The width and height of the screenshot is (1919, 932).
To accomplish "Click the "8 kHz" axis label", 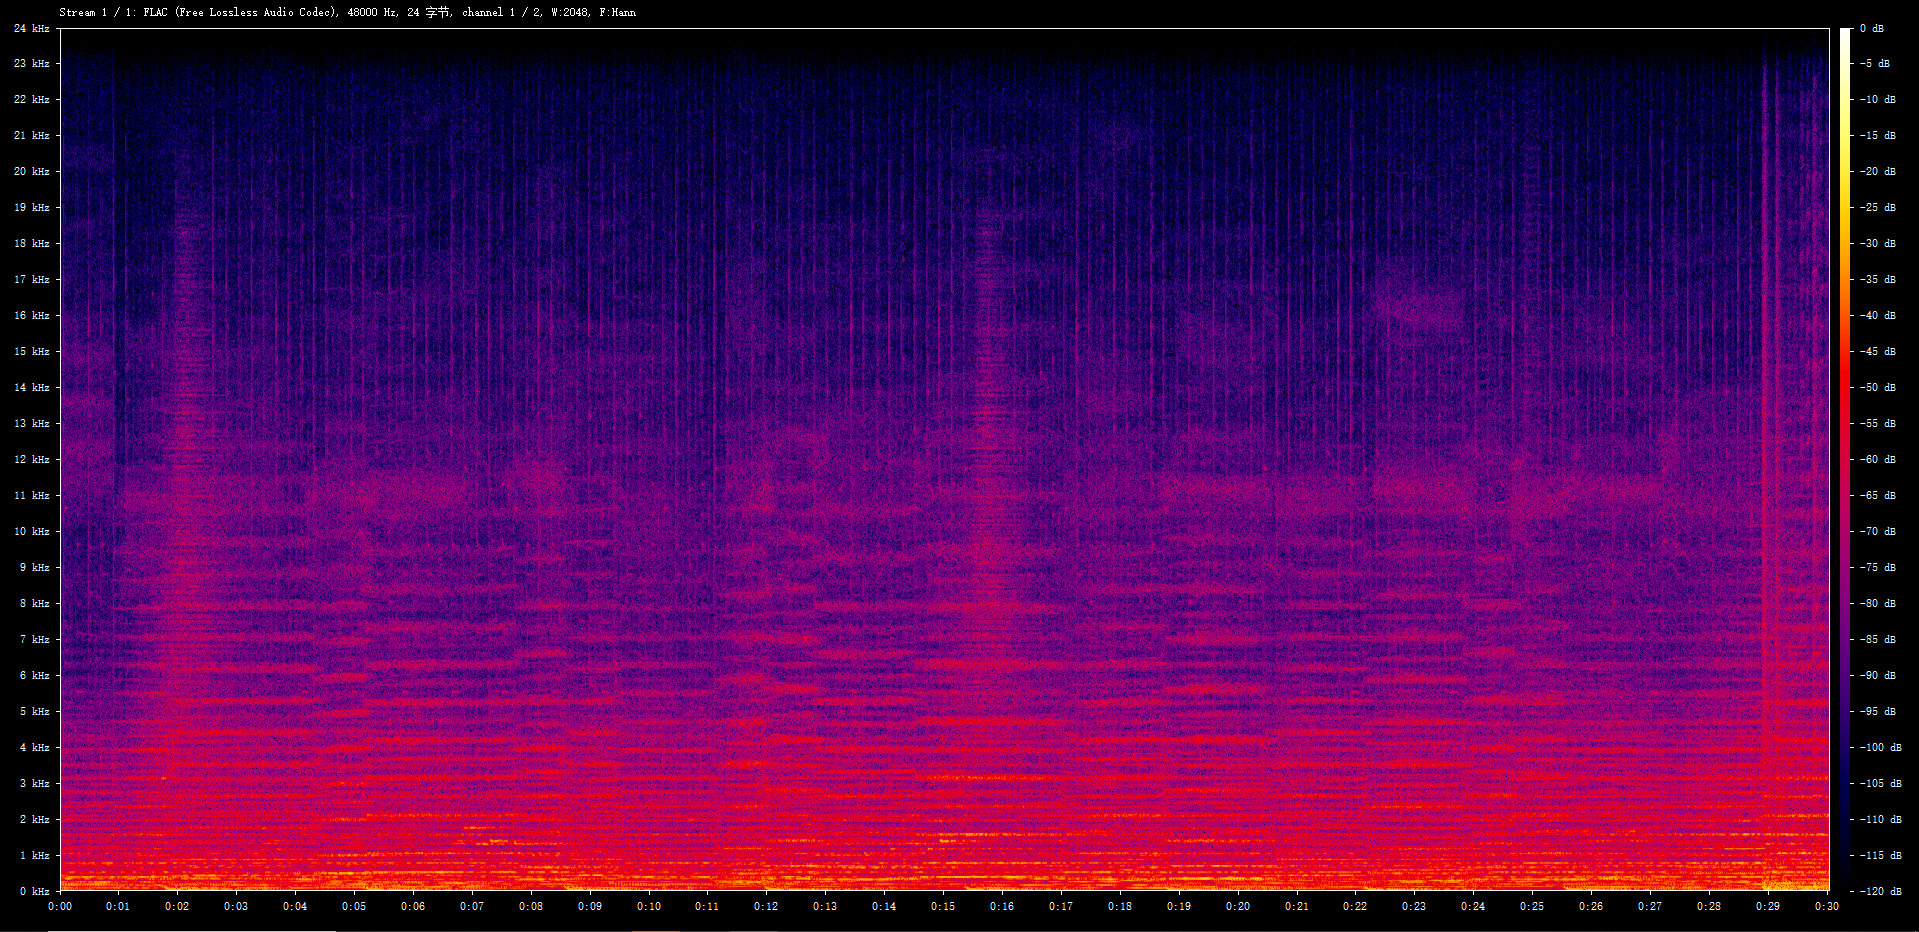I will (x=34, y=603).
